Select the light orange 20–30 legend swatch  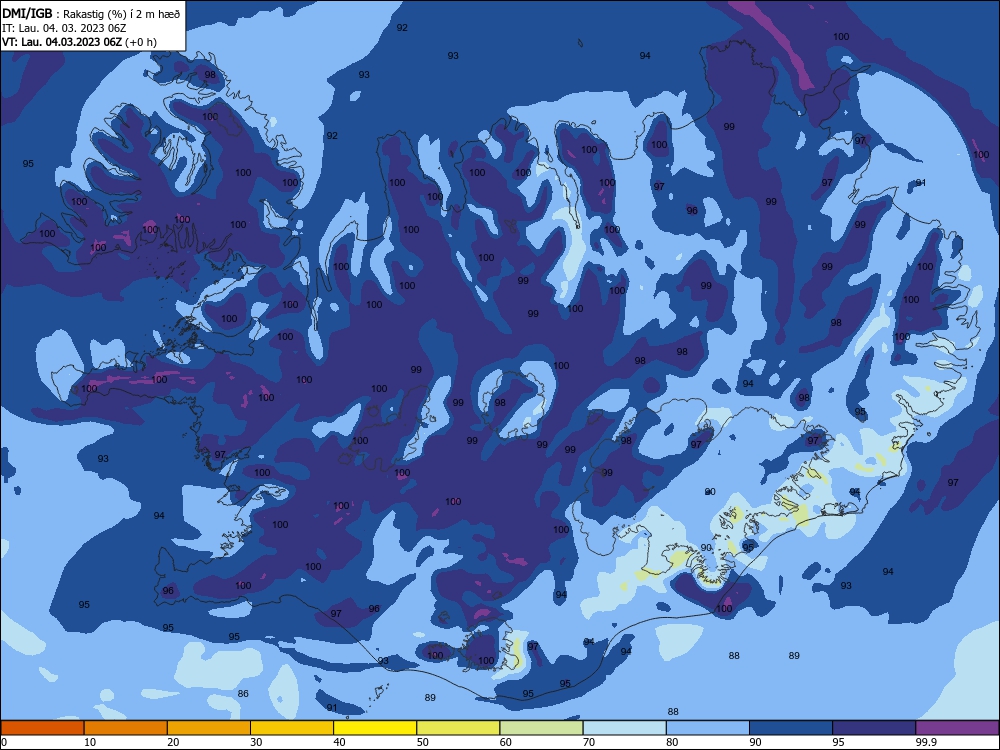click(209, 728)
